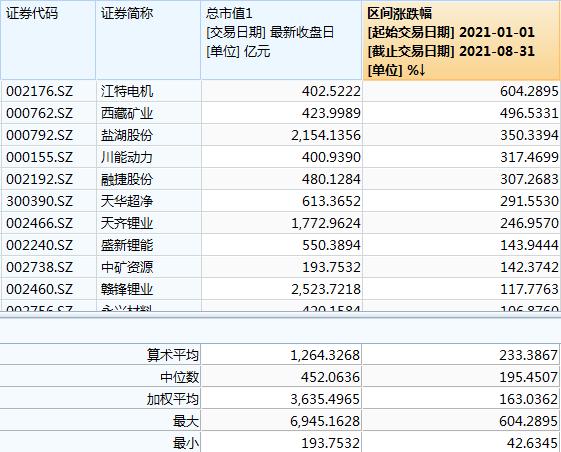
Task: Click the 最小 summary row label
Action: click(186, 443)
